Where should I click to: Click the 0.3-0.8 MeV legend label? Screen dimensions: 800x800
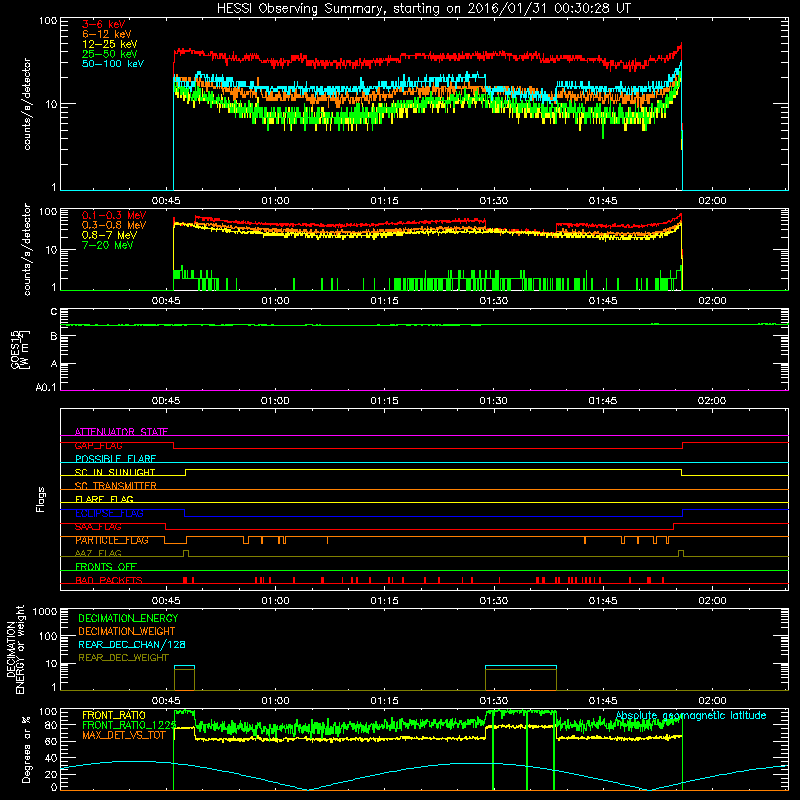(x=114, y=225)
